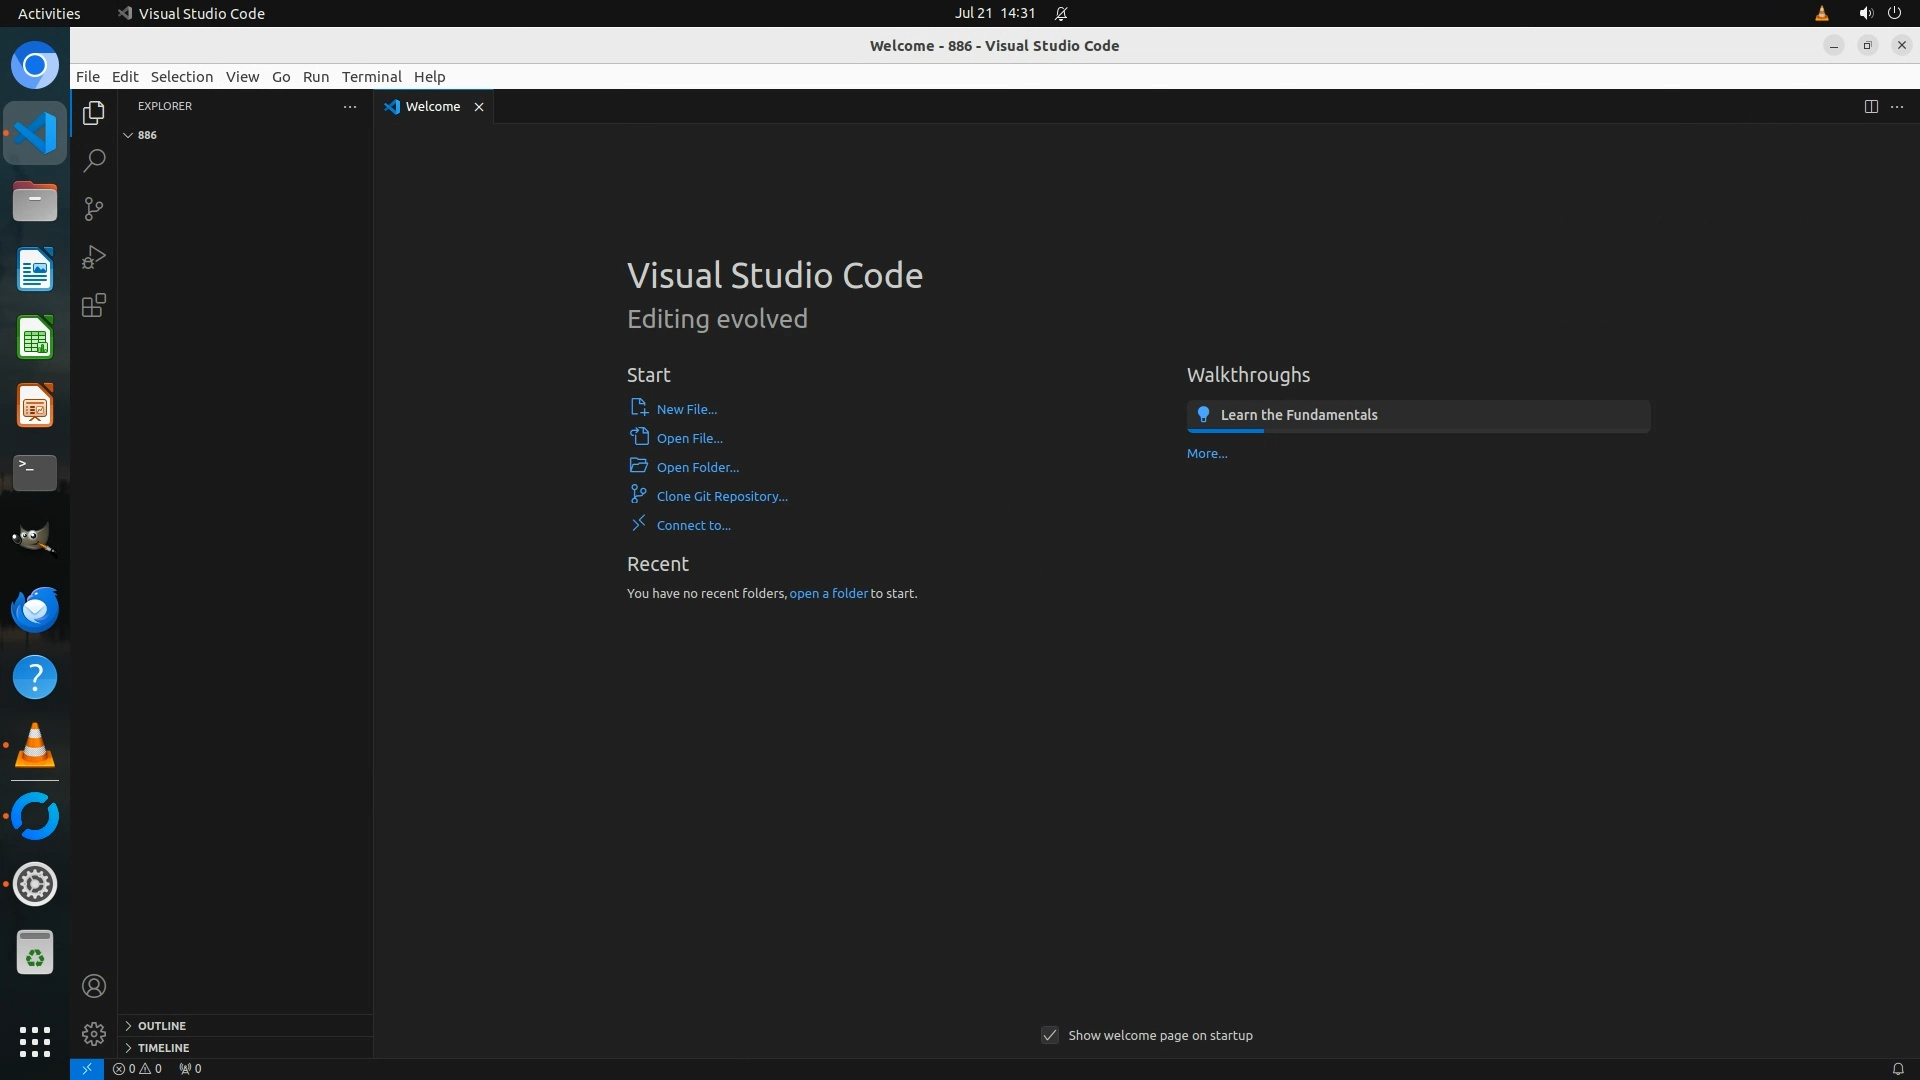Viewport: 1920px width, 1080px height.
Task: Expand the TIMELINE section
Action: click(163, 1047)
